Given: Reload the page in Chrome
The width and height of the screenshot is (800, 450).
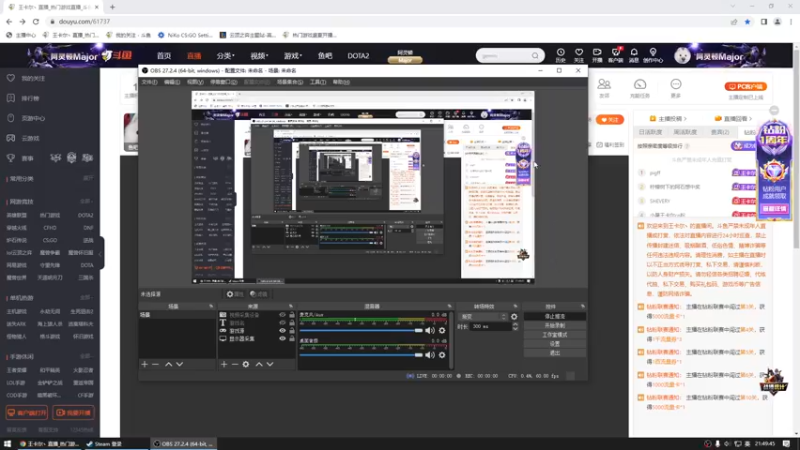Looking at the screenshot, I should pyautogui.click(x=36, y=21).
